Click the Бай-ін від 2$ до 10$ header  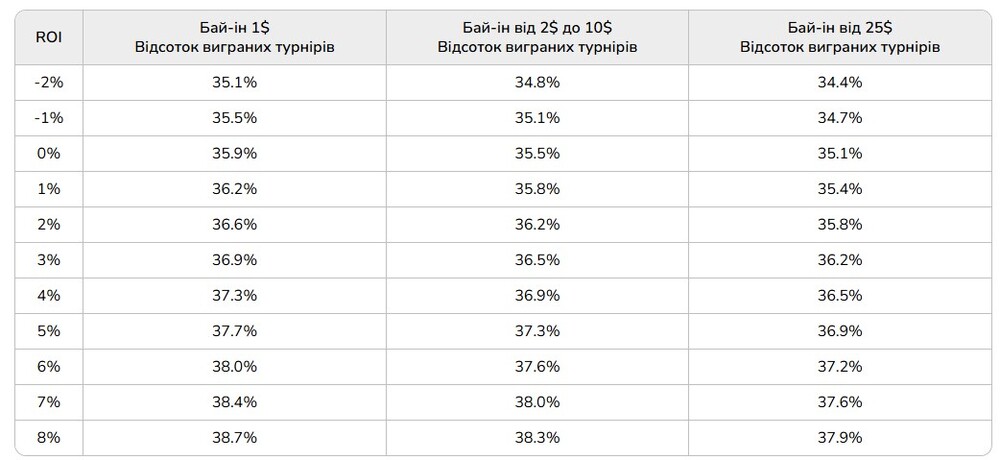point(537,38)
